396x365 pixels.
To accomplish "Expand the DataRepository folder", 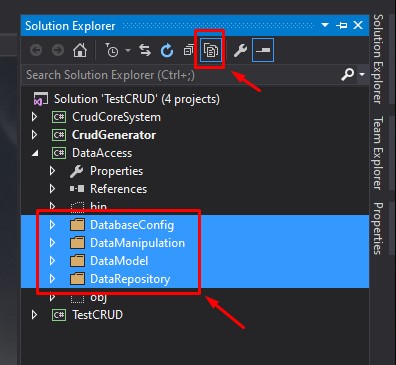I will 52,279.
